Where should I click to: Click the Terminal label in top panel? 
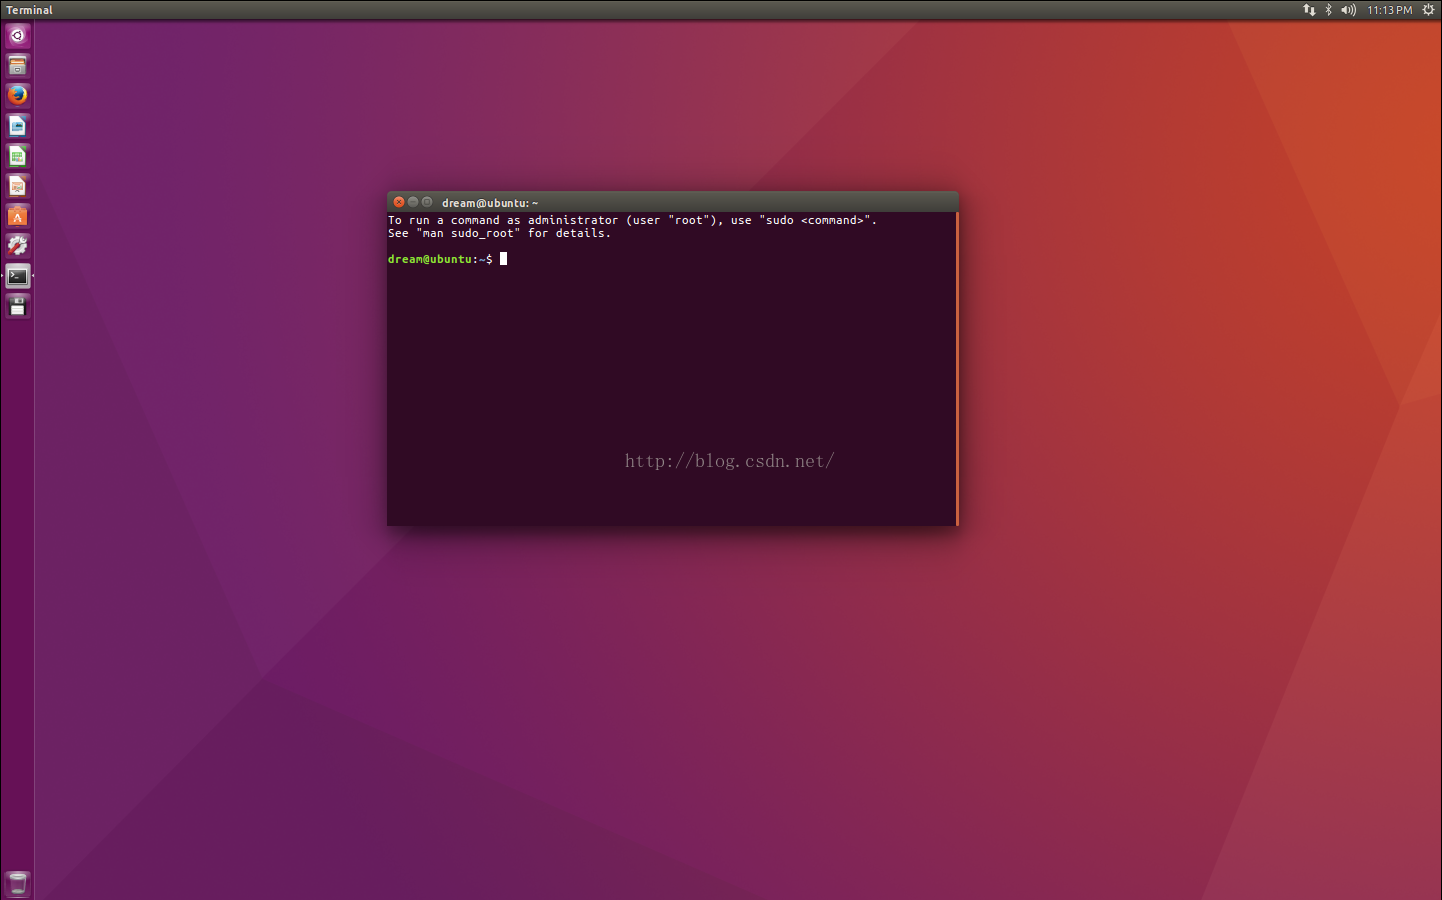(x=29, y=10)
